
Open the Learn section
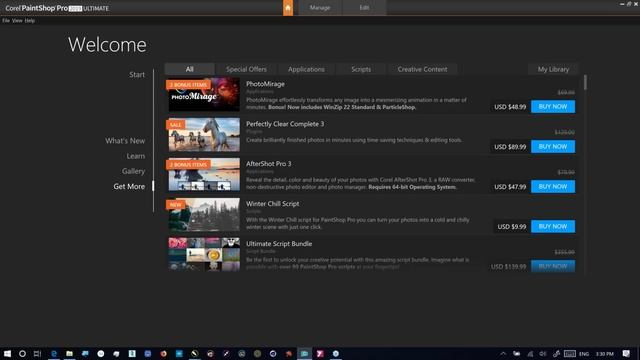(136, 156)
